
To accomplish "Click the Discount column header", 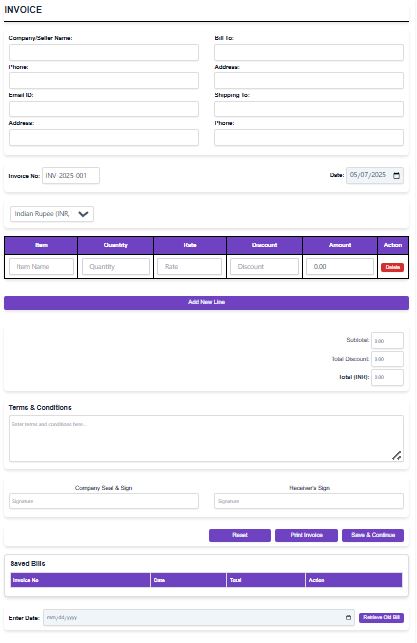I will point(264,245).
